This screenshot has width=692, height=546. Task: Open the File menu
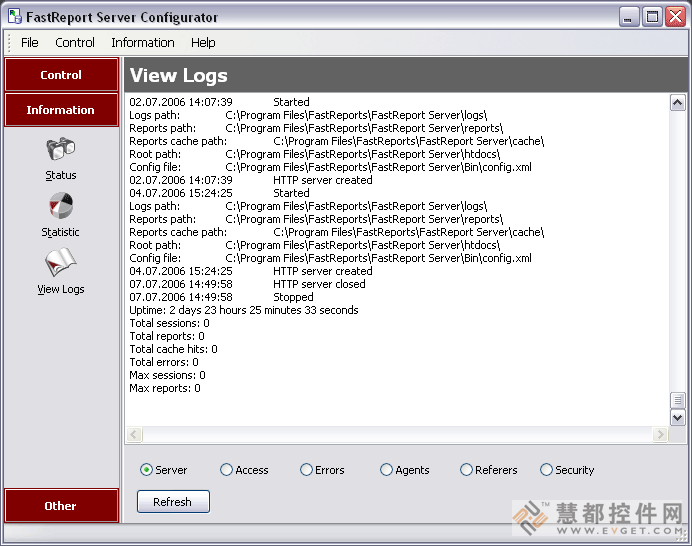tap(30, 43)
